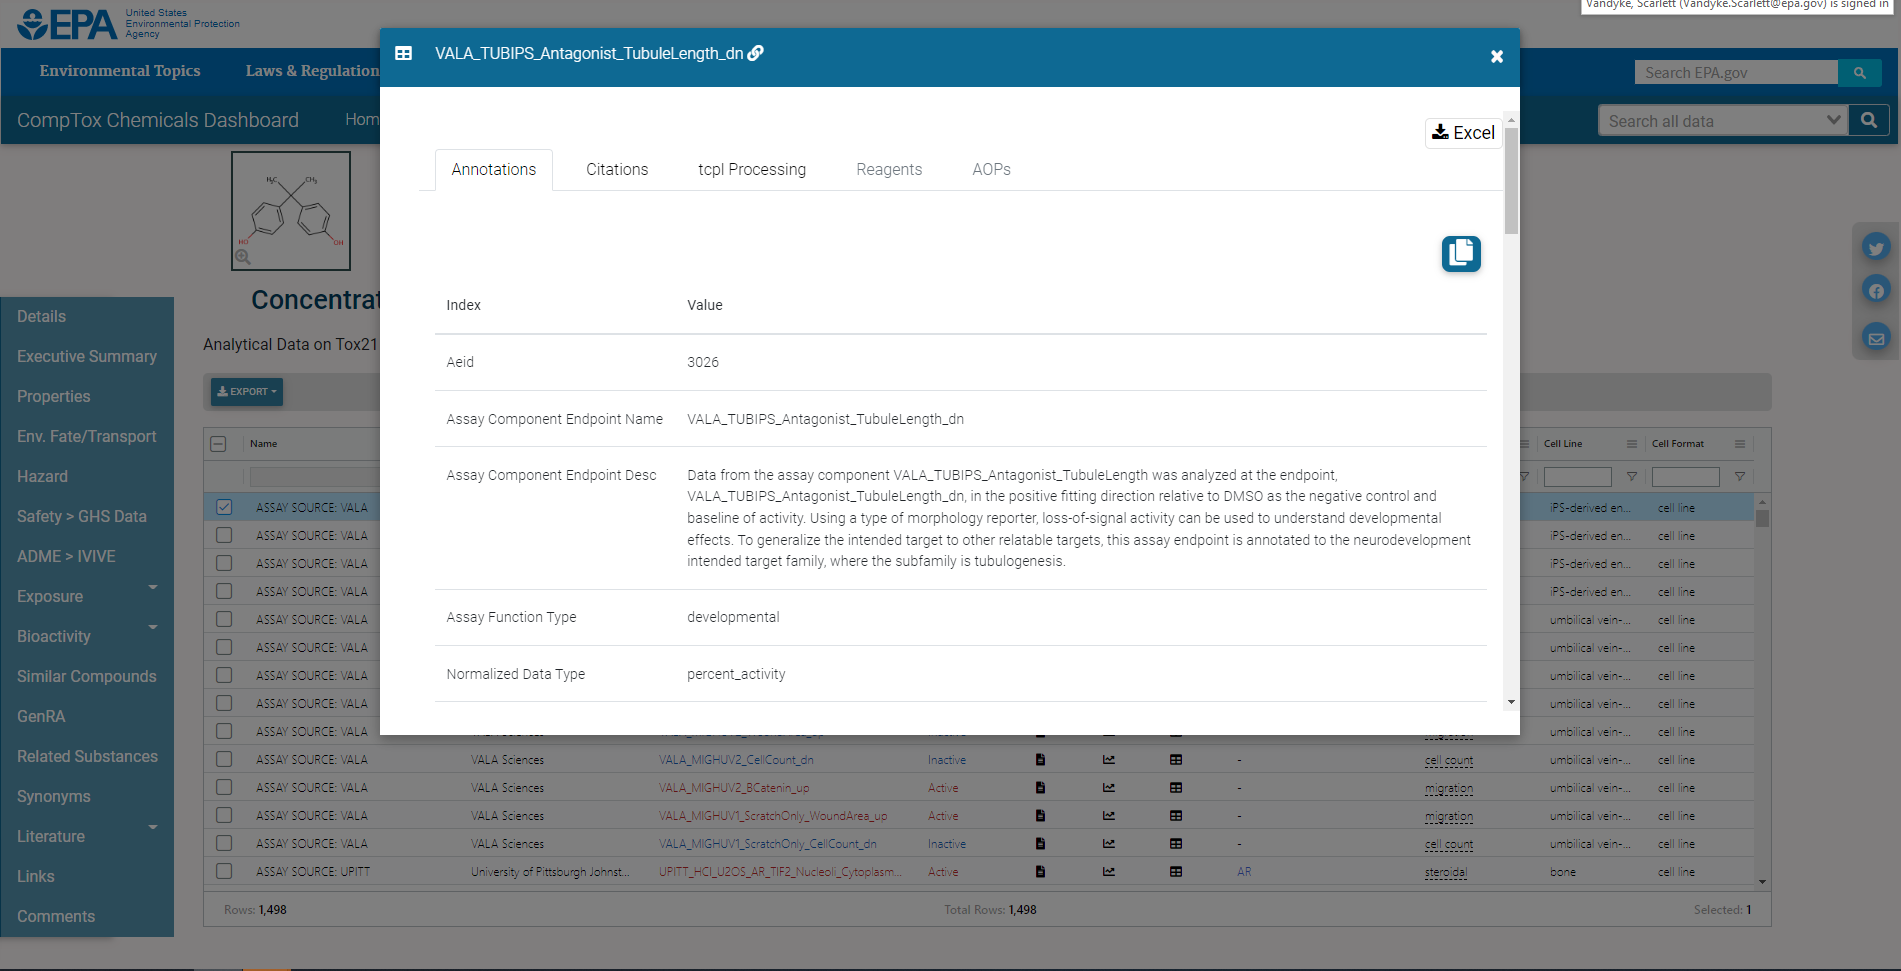Click the EPA.gov search magnifier icon

pyautogui.click(x=1859, y=72)
